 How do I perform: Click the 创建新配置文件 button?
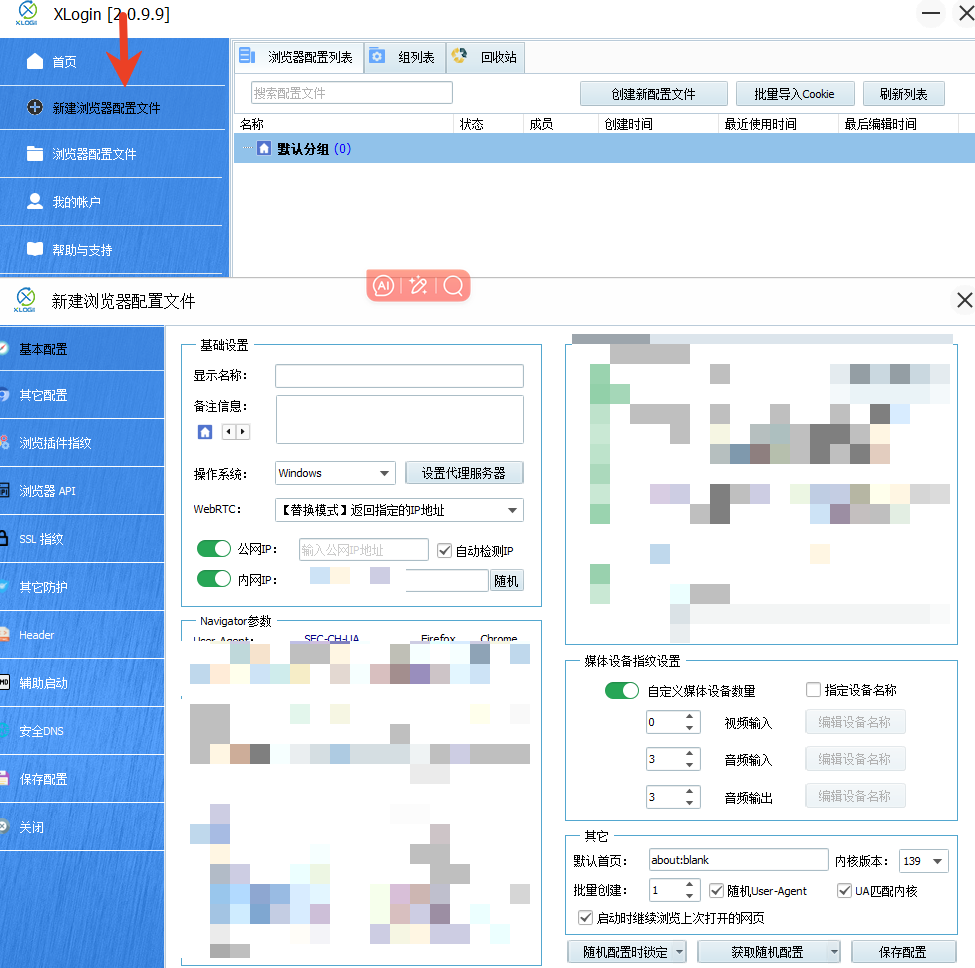(x=654, y=94)
